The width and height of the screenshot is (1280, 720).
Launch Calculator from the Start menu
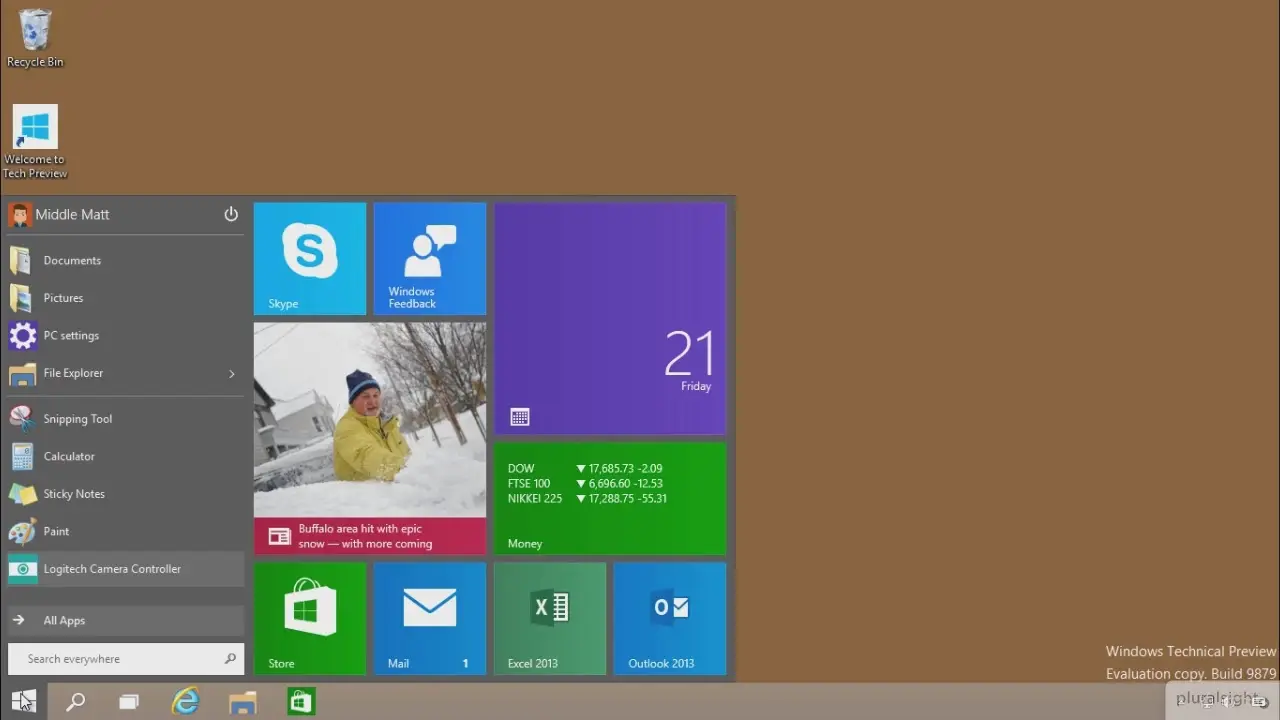click(126, 457)
